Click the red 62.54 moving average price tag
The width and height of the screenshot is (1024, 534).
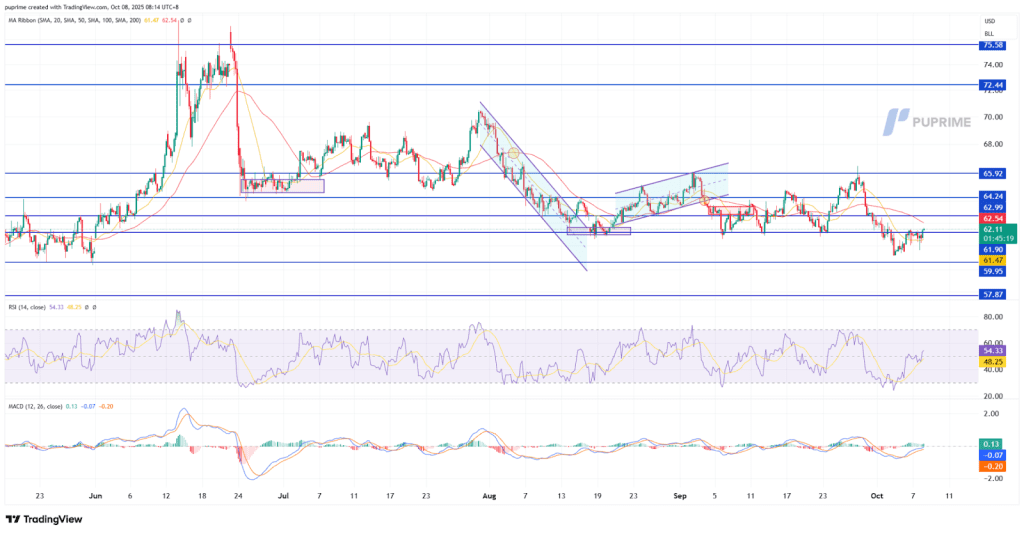[x=994, y=218]
